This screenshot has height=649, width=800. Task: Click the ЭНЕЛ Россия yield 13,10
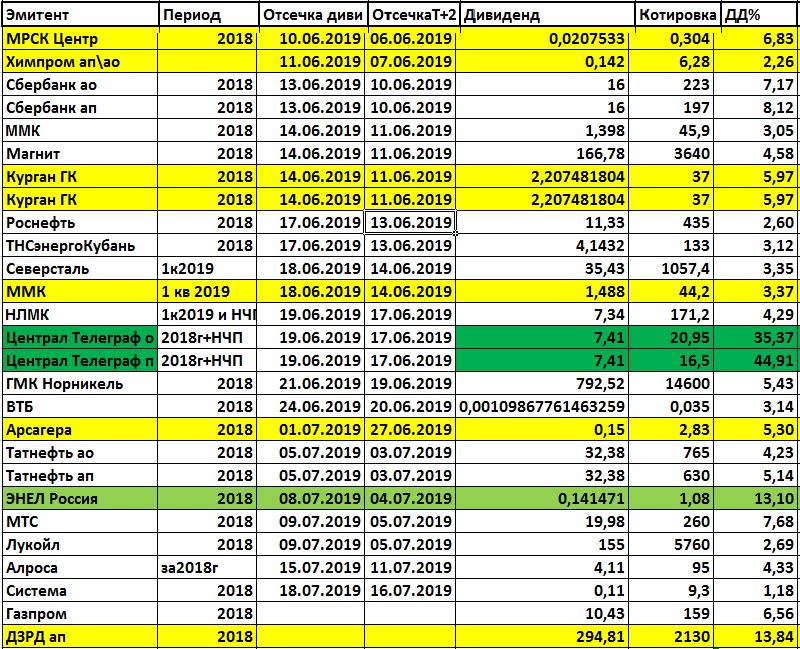(x=757, y=498)
